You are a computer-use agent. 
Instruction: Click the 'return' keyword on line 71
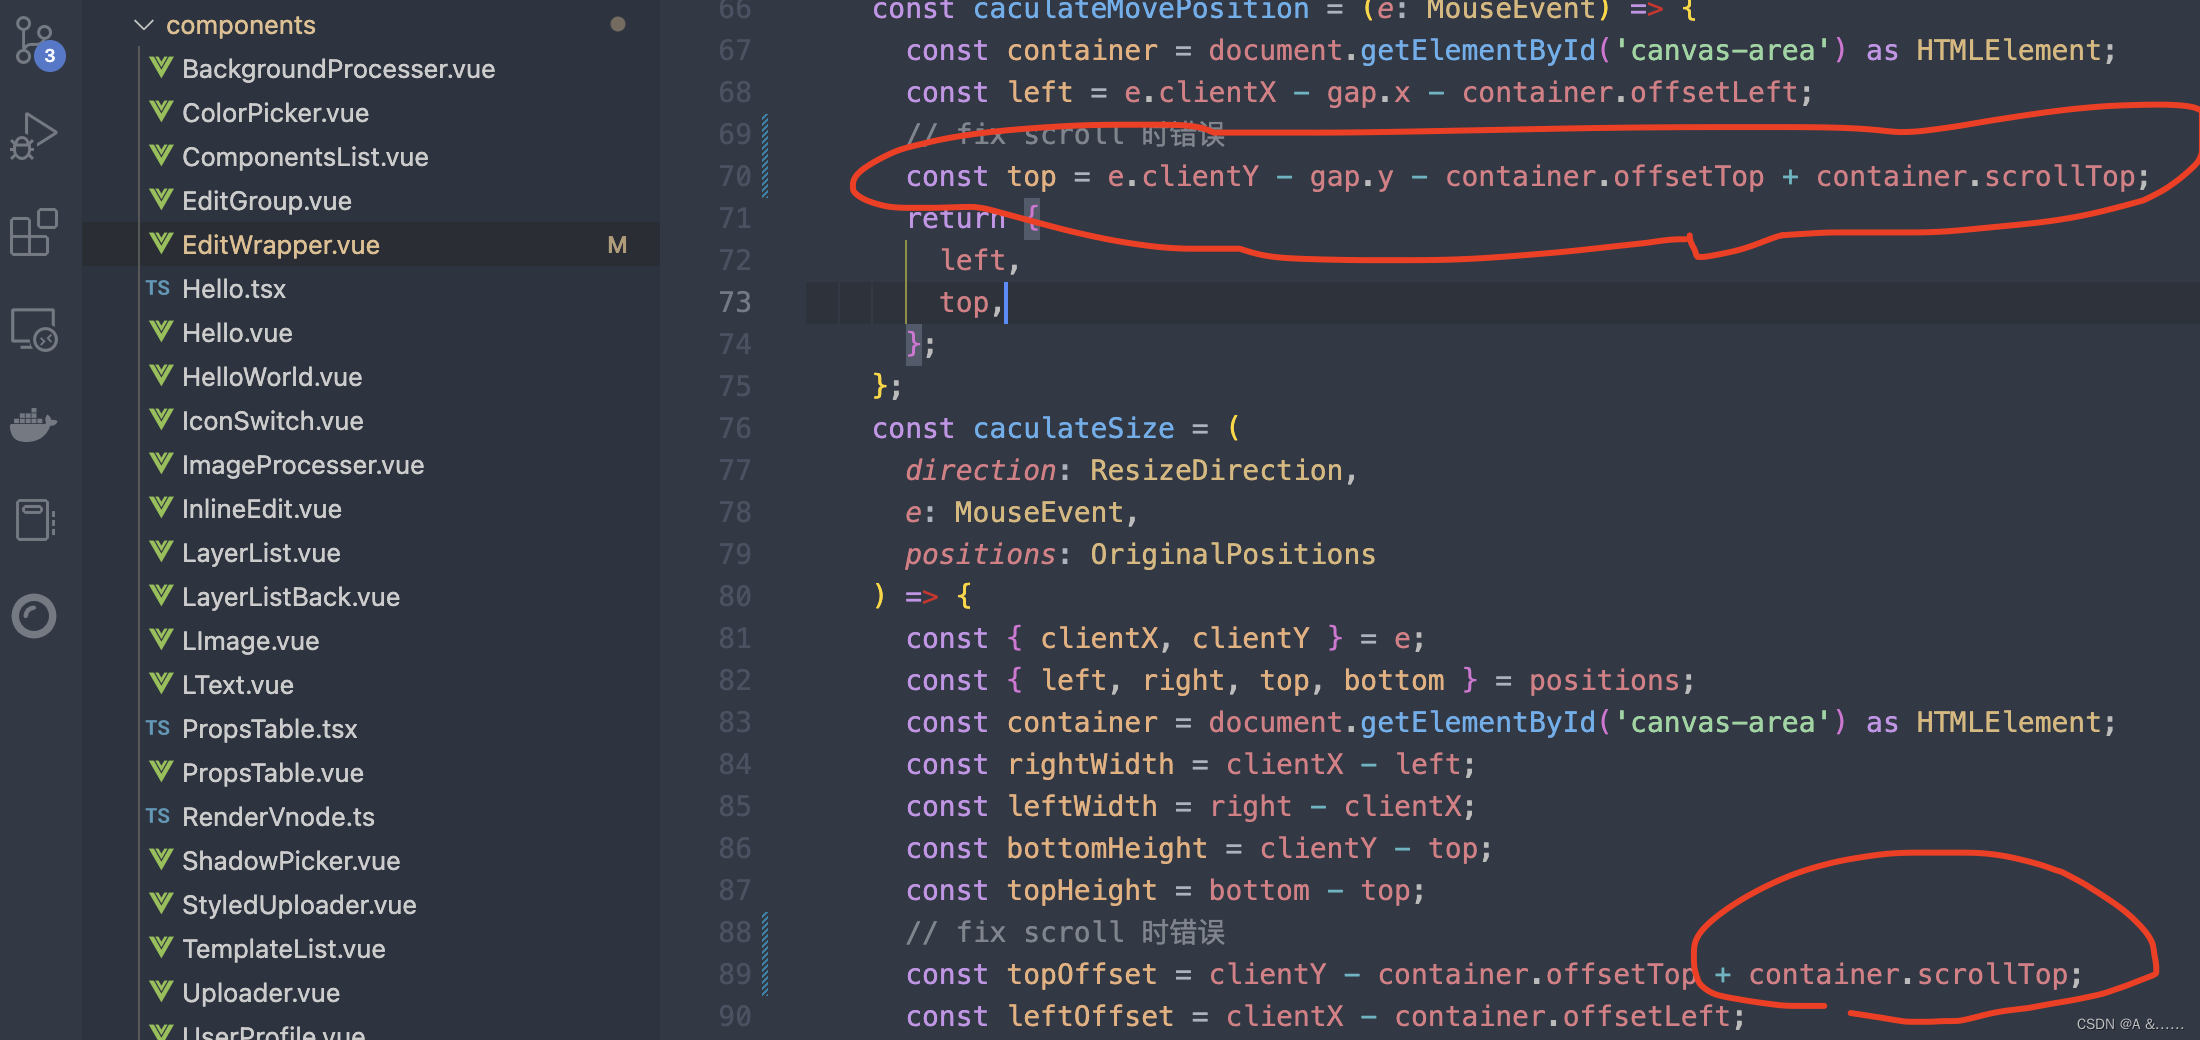click(955, 218)
